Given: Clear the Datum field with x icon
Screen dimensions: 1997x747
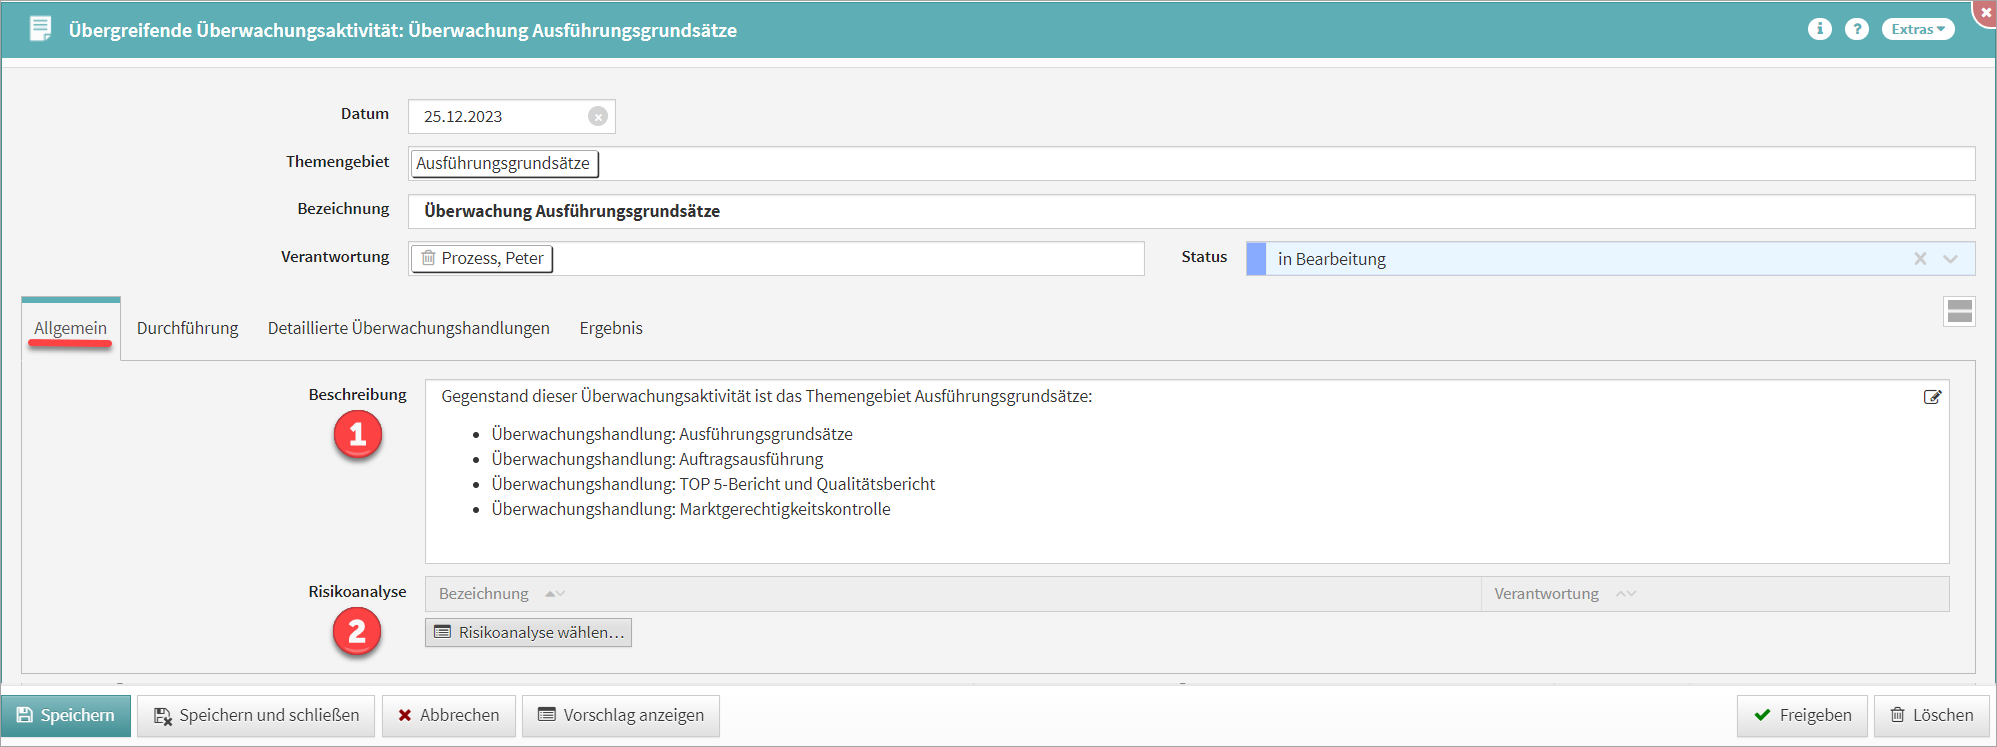Looking at the screenshot, I should (597, 117).
